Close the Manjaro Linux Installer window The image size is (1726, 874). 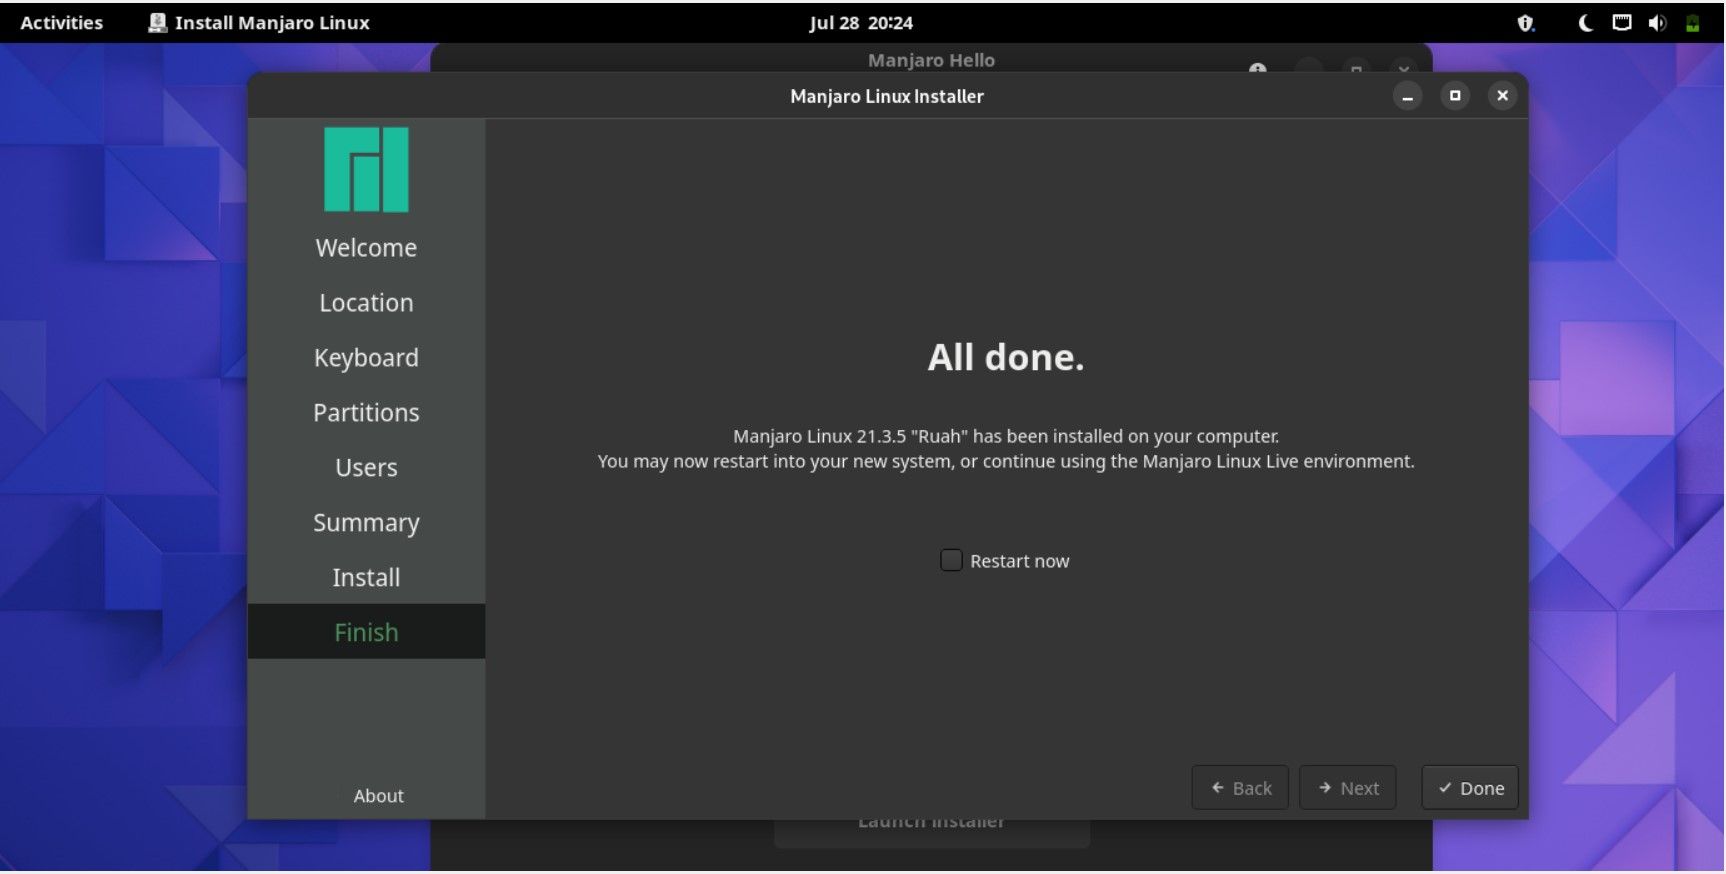pos(1502,96)
